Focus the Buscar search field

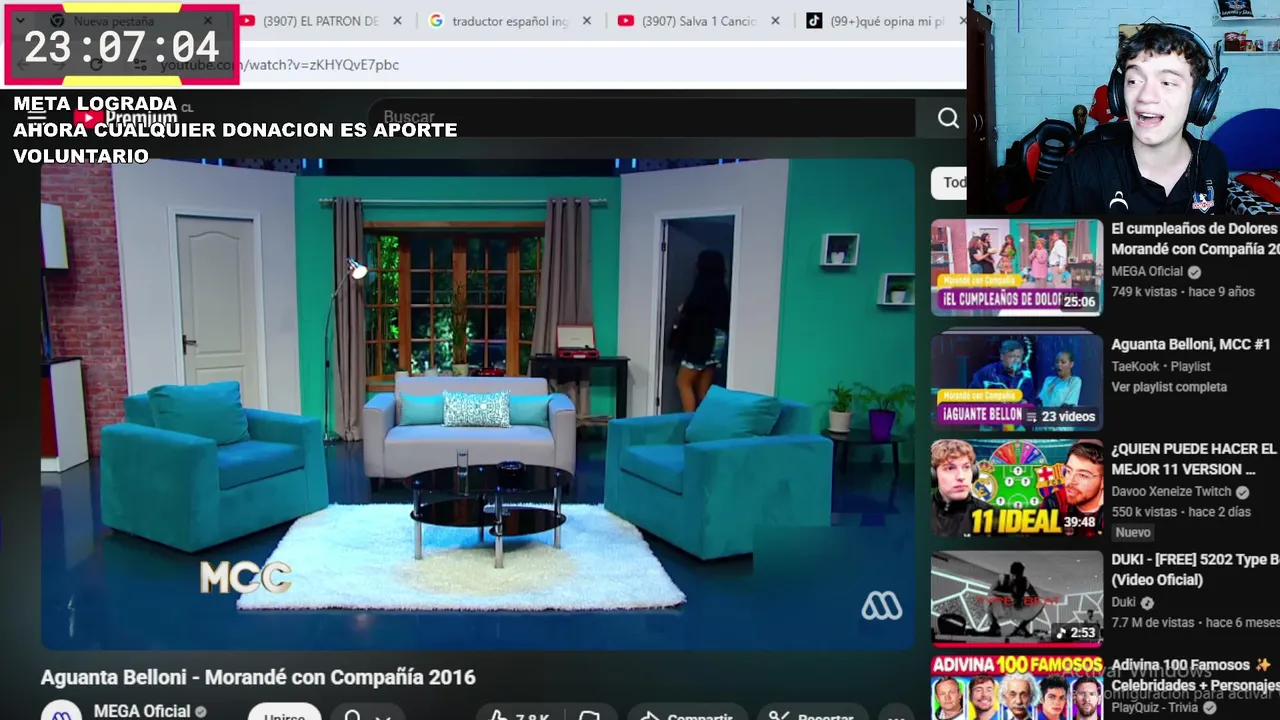[x=640, y=117]
